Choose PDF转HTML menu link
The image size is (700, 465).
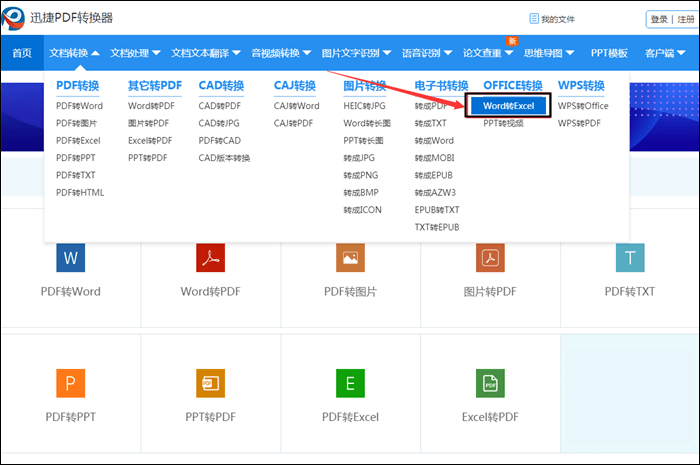[80, 192]
